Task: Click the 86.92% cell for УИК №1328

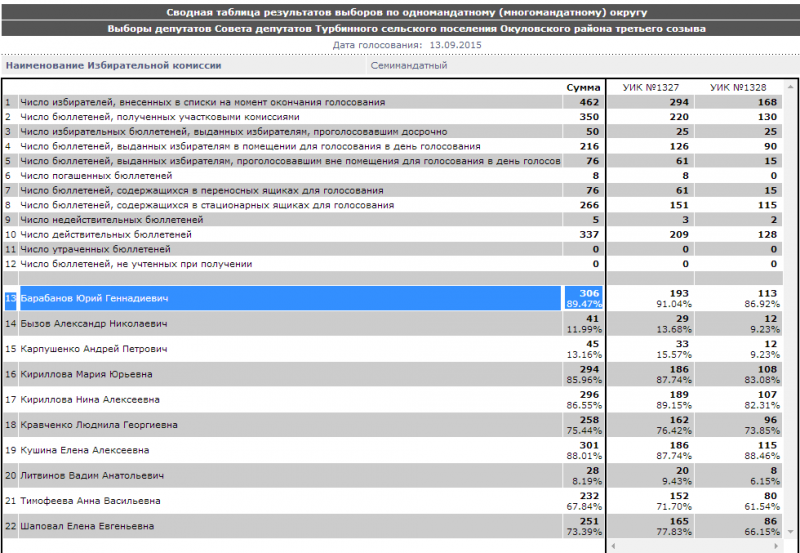Action: coord(762,304)
